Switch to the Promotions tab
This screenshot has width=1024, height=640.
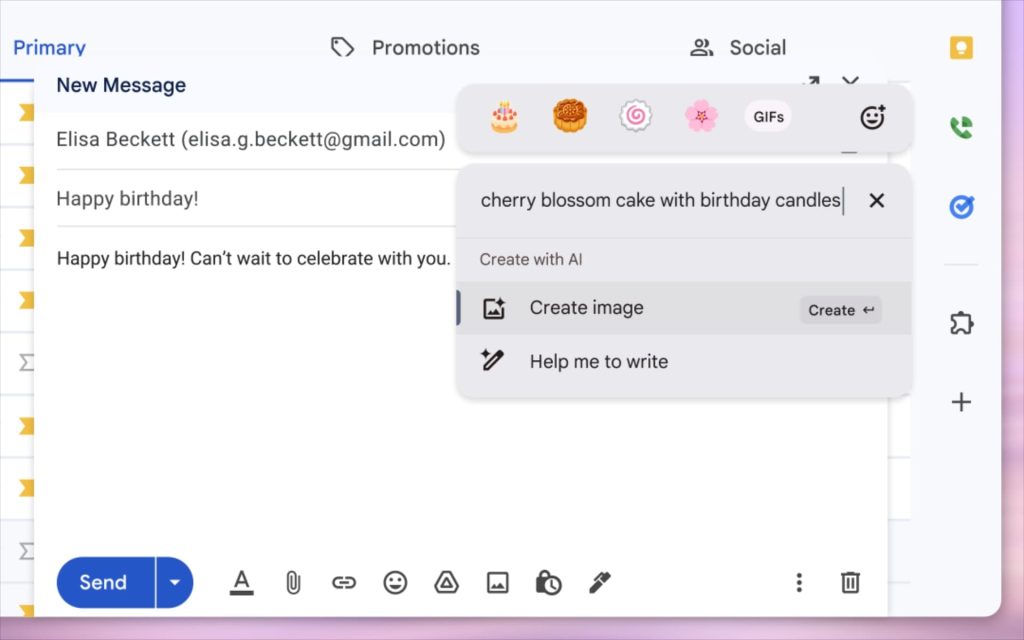point(406,48)
